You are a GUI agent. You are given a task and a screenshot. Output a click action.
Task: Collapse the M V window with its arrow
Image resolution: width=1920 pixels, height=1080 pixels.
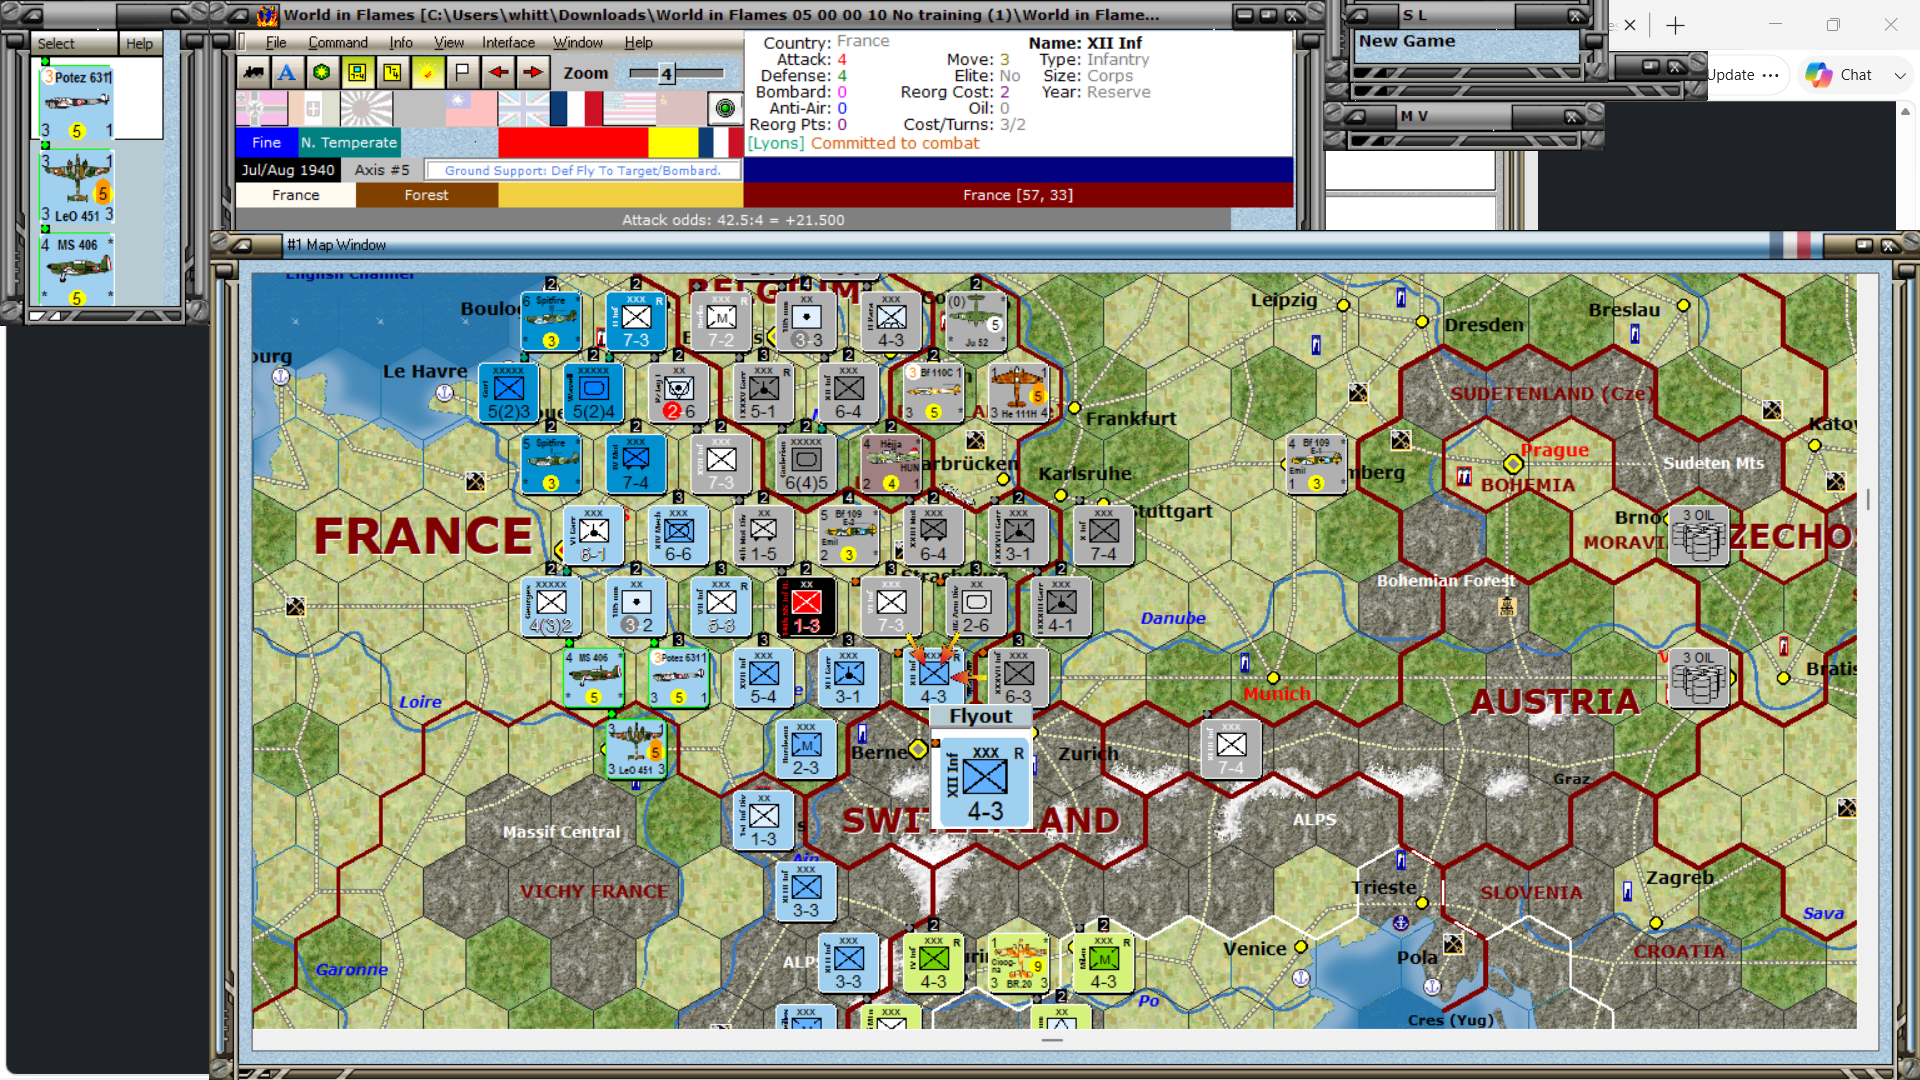[x=1357, y=116]
